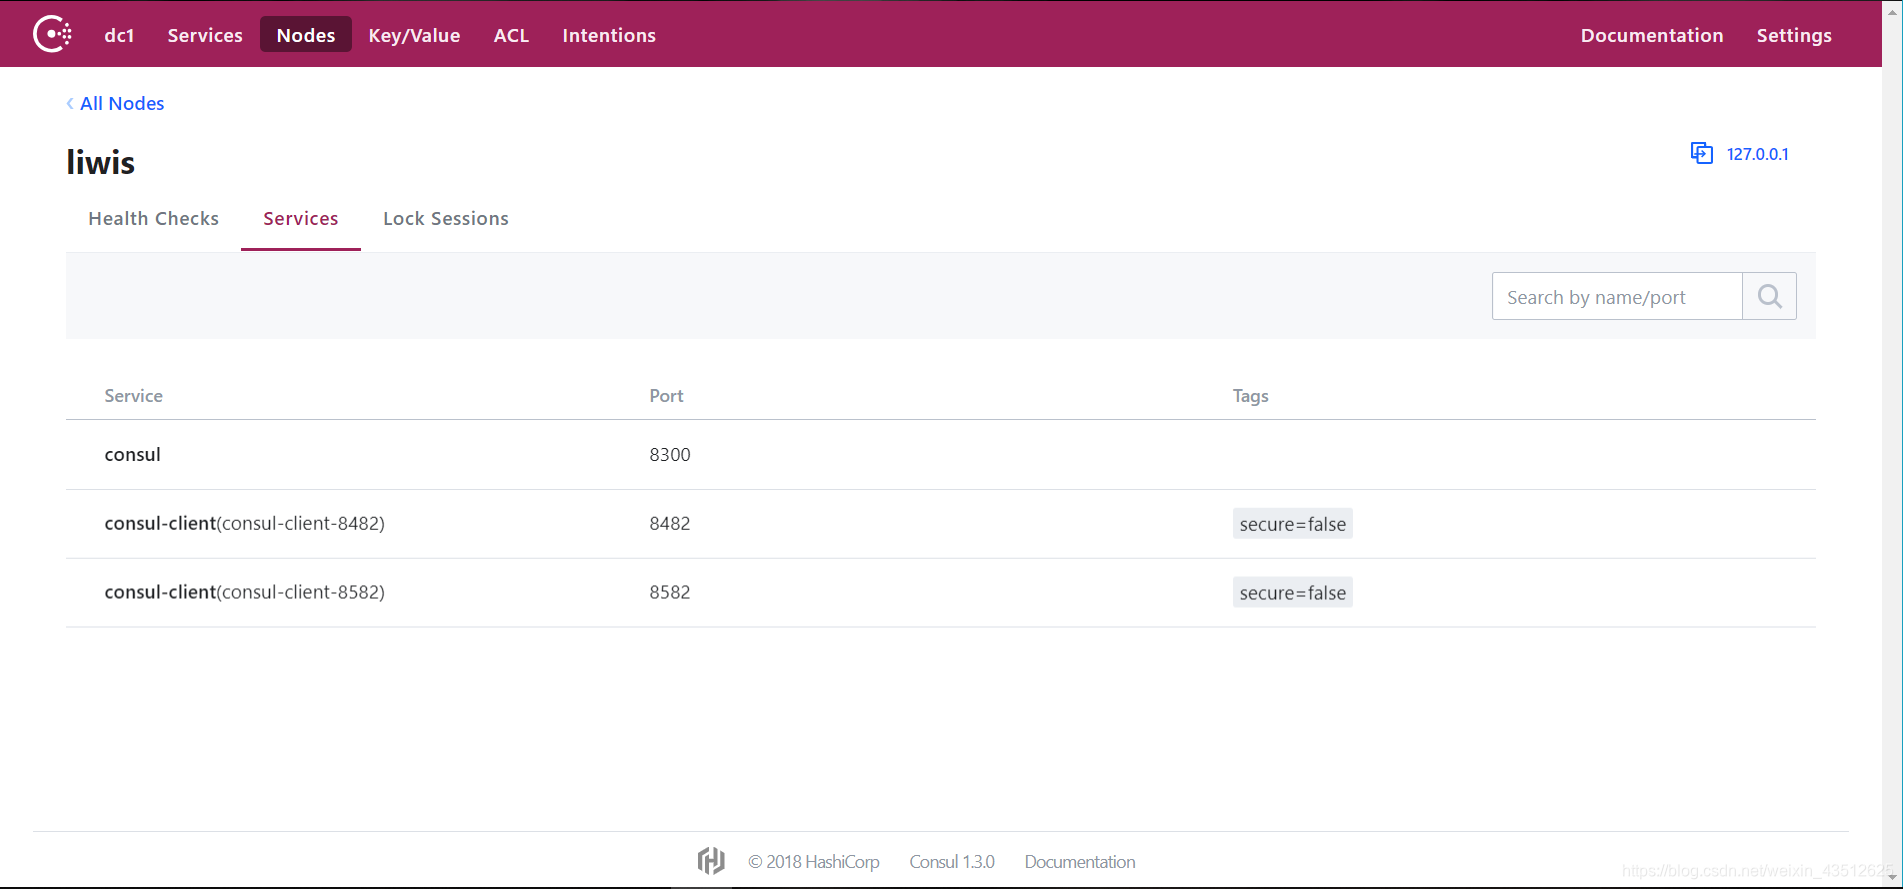This screenshot has width=1903, height=889.
Task: Click port value 8300
Action: [x=670, y=454]
